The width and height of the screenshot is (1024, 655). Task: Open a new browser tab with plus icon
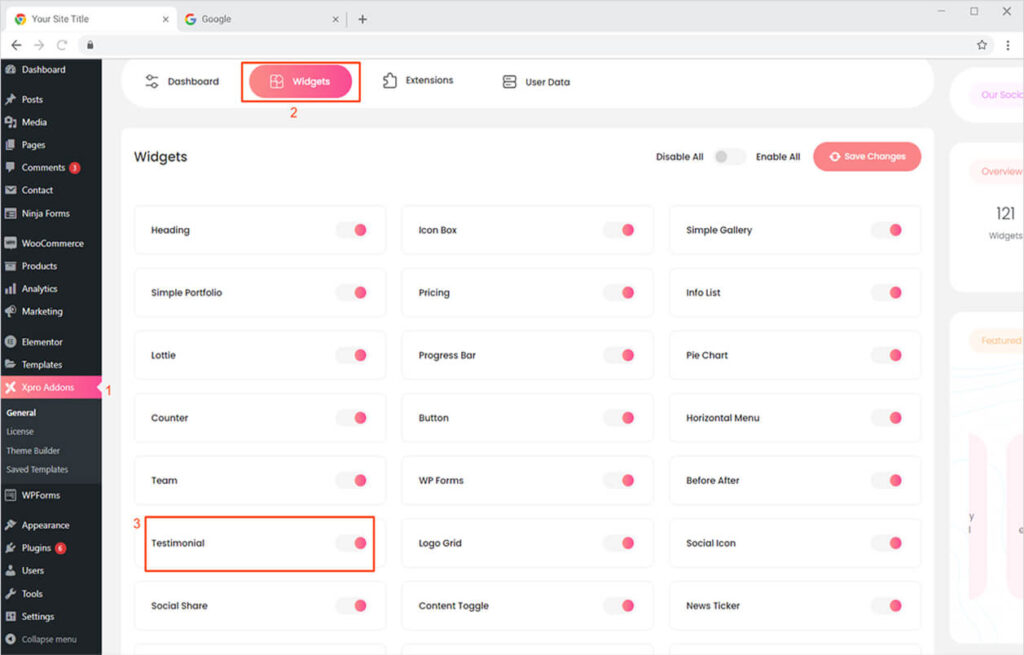(362, 19)
